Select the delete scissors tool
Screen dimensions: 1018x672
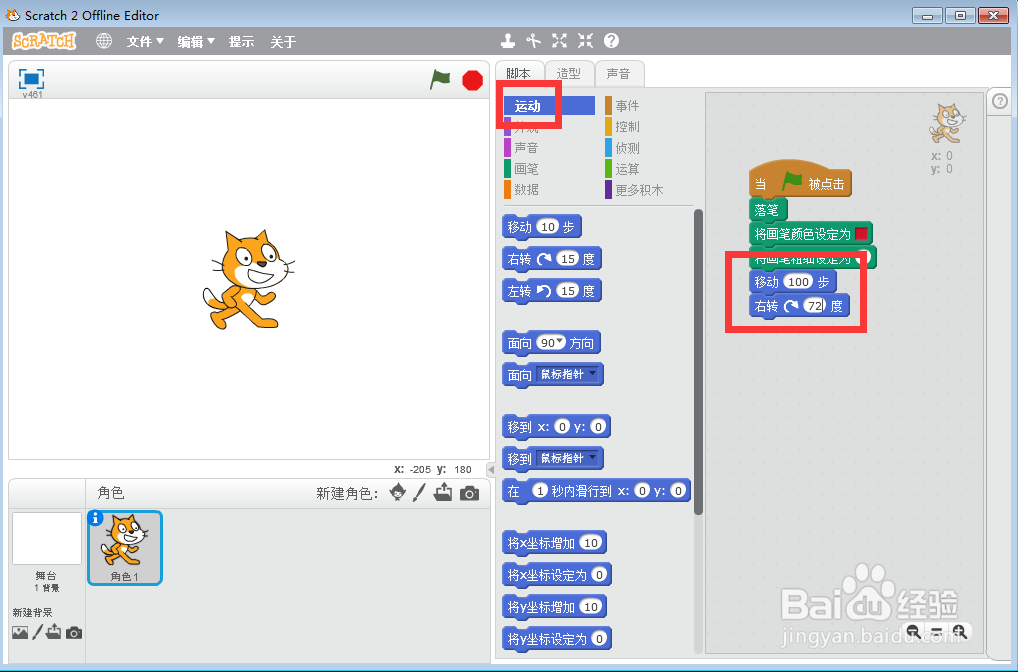pyautogui.click(x=534, y=41)
